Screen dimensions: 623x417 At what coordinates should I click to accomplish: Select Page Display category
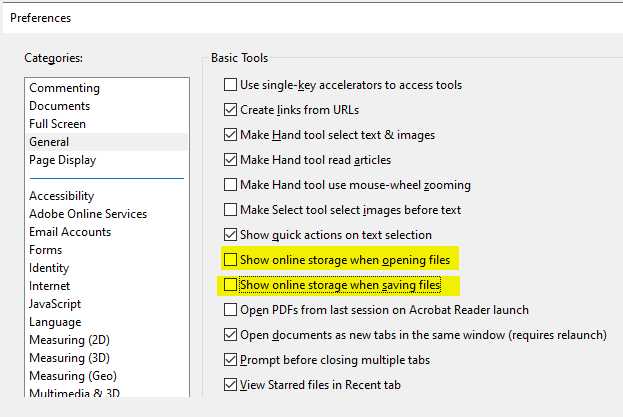62,160
